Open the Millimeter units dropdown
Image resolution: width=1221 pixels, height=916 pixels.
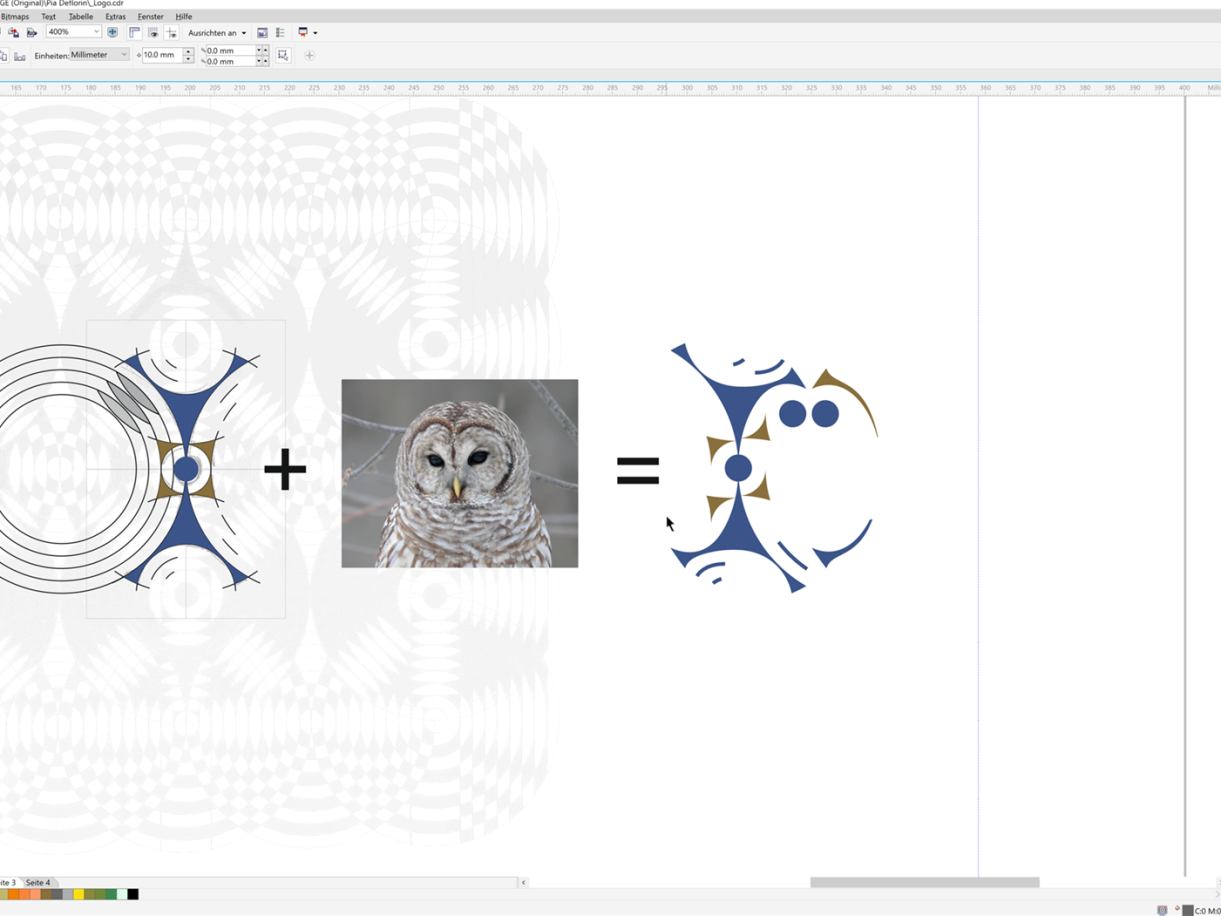(124, 55)
